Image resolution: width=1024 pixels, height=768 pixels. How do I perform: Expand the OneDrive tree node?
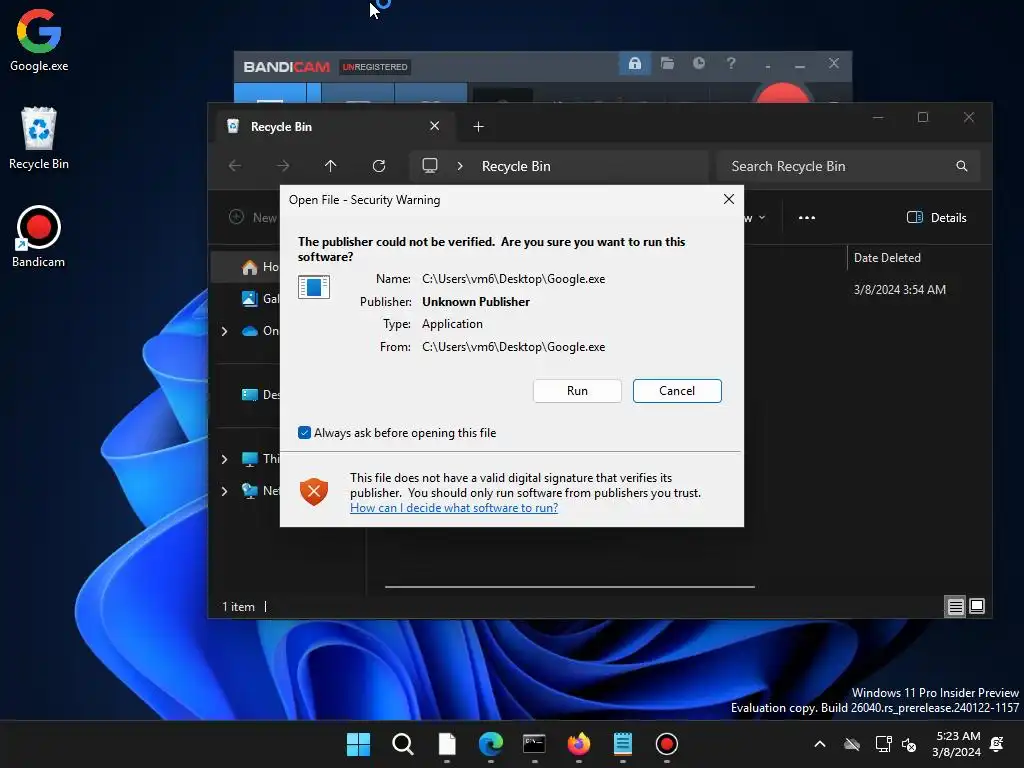click(225, 331)
